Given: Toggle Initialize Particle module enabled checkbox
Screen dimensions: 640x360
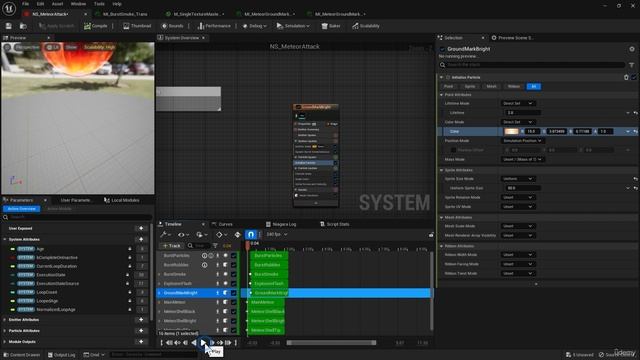Looking at the screenshot, I should pyautogui.click(x=634, y=77).
